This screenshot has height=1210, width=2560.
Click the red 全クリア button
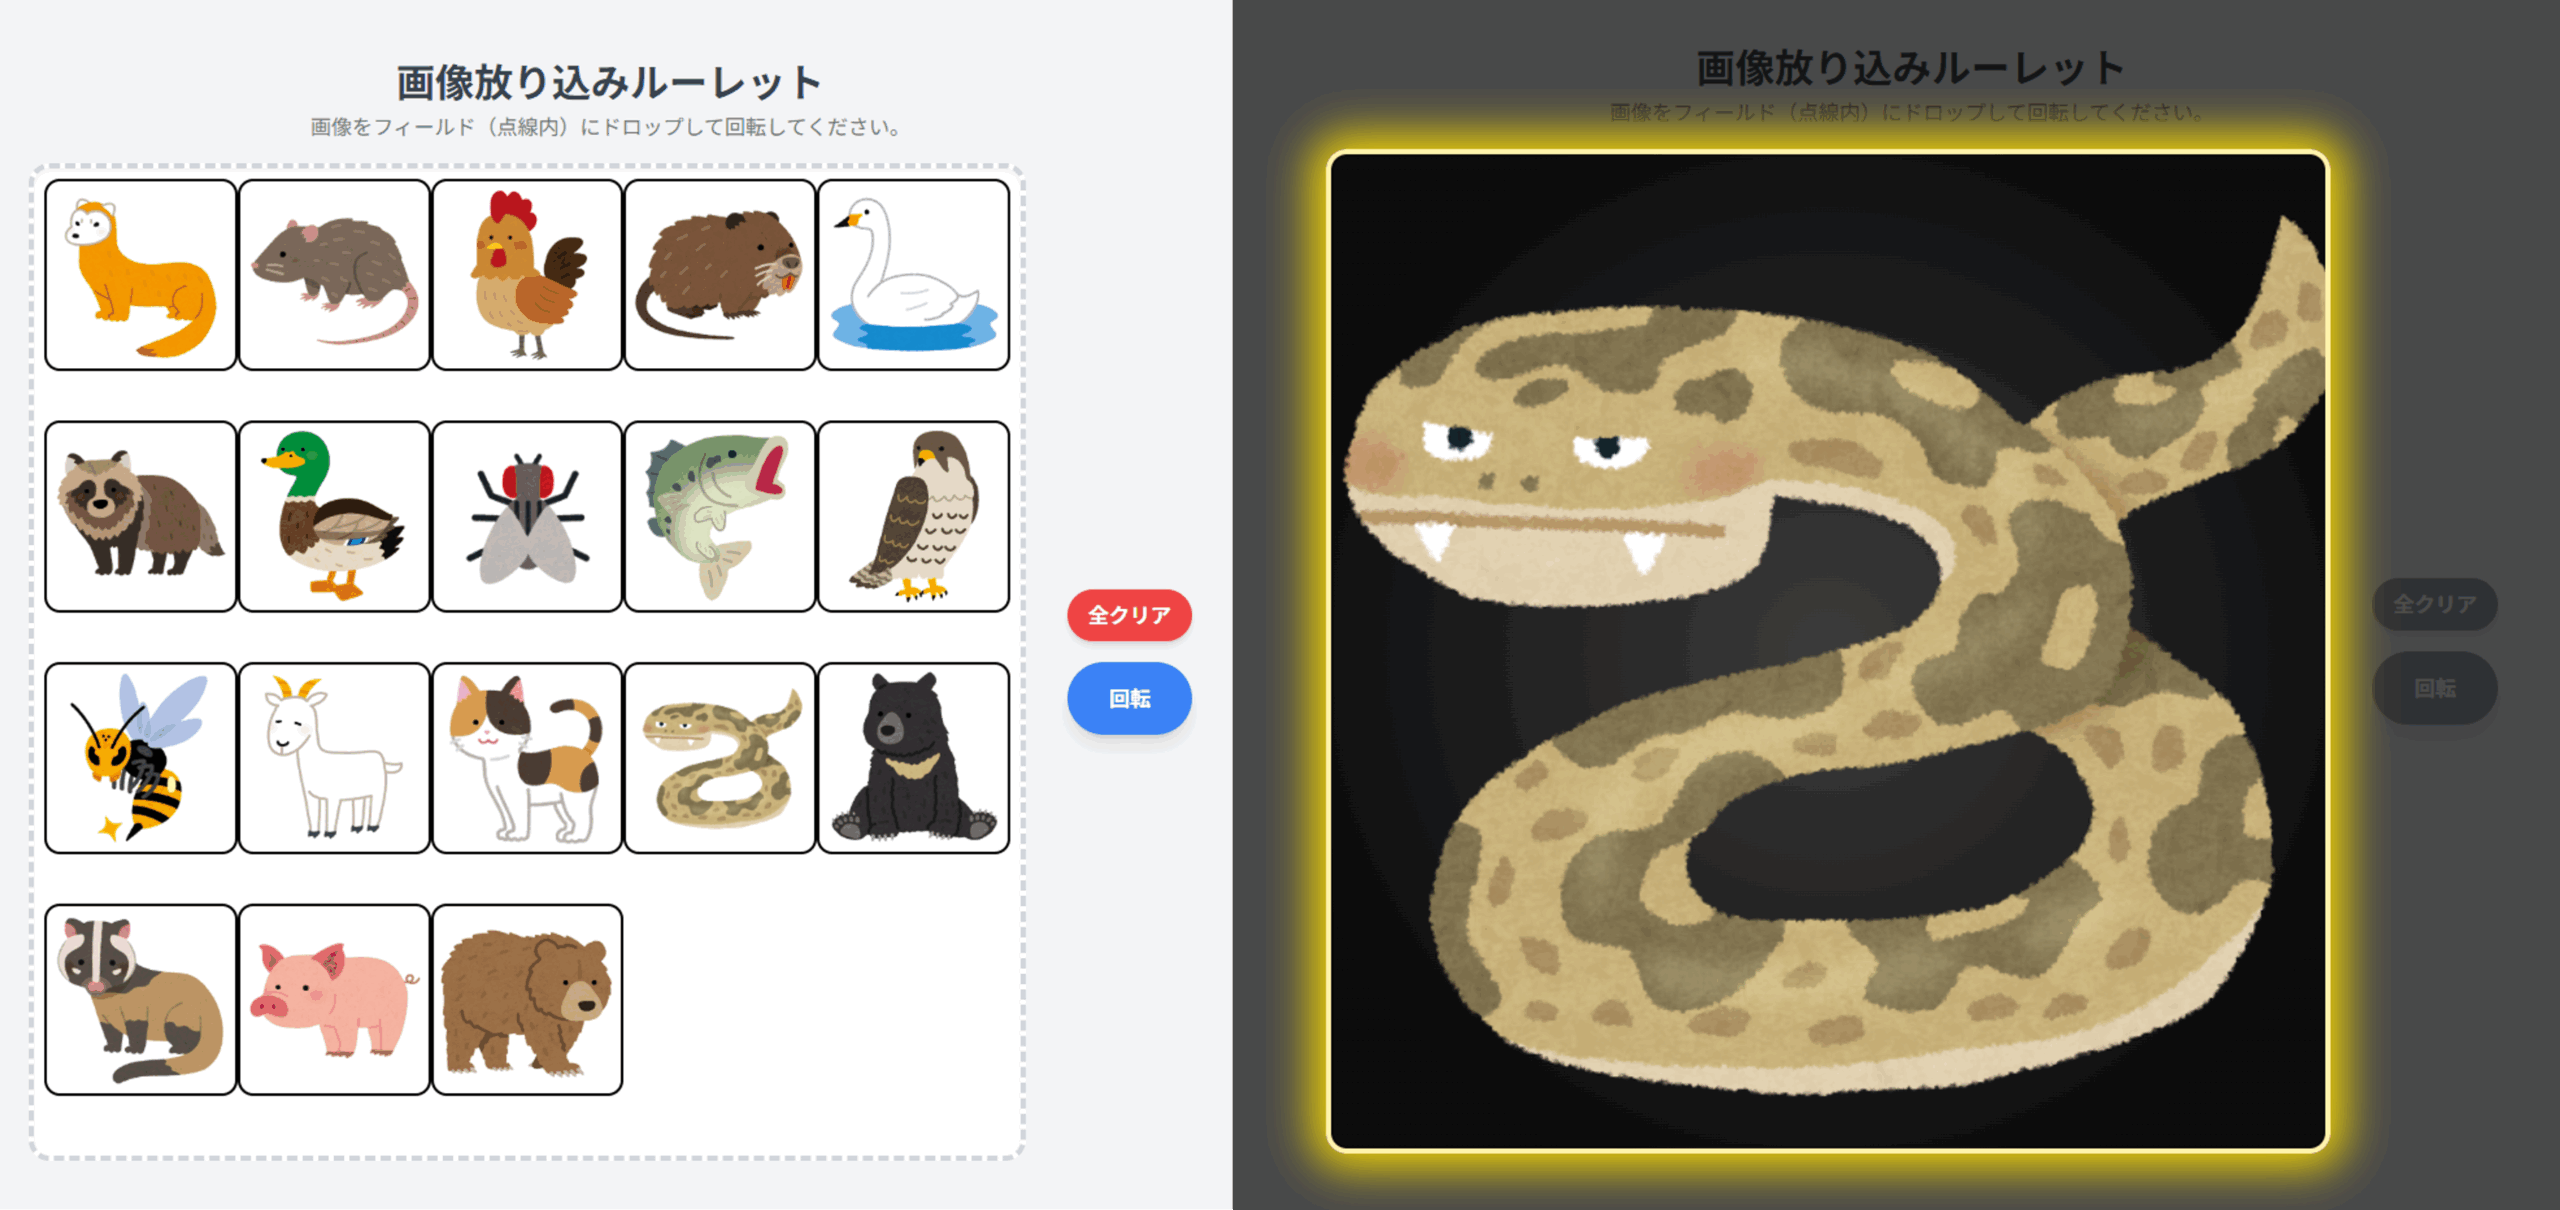click(x=1129, y=615)
